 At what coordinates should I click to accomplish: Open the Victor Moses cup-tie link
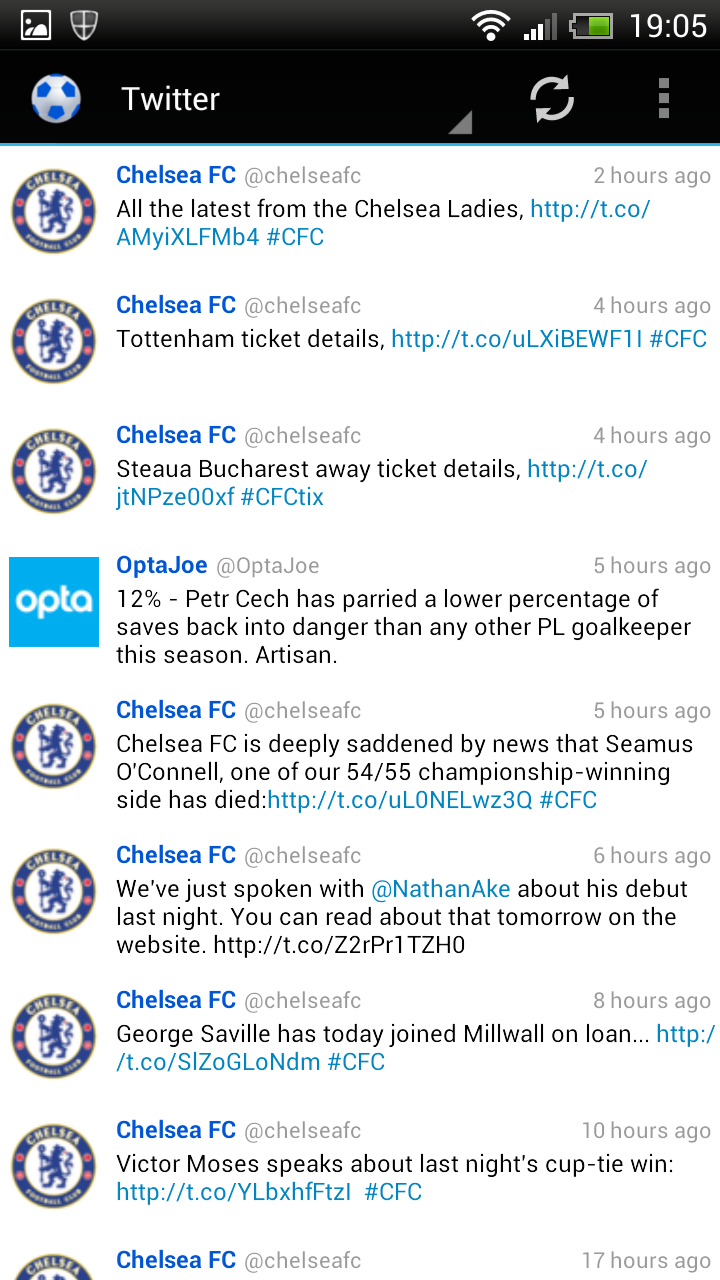coord(234,1192)
